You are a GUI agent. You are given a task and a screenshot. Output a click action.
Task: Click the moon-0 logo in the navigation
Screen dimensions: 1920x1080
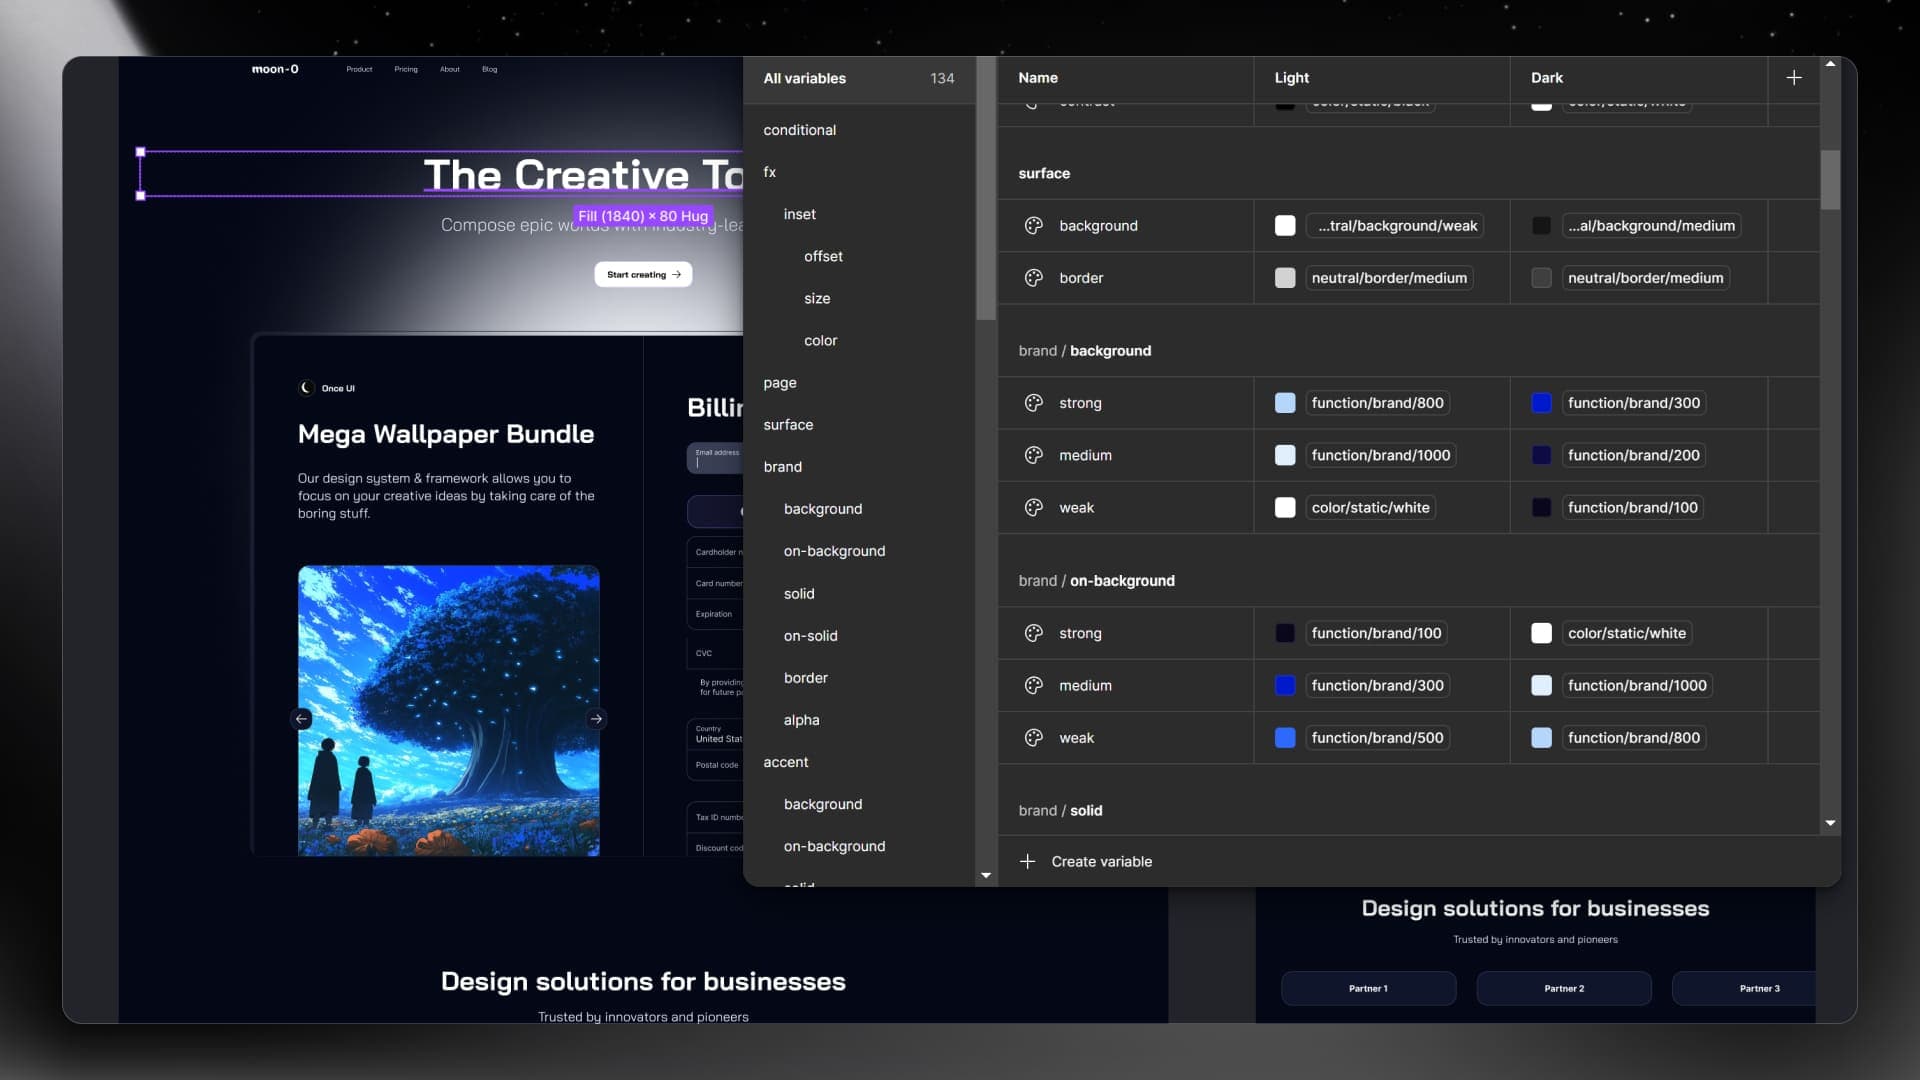coord(276,69)
